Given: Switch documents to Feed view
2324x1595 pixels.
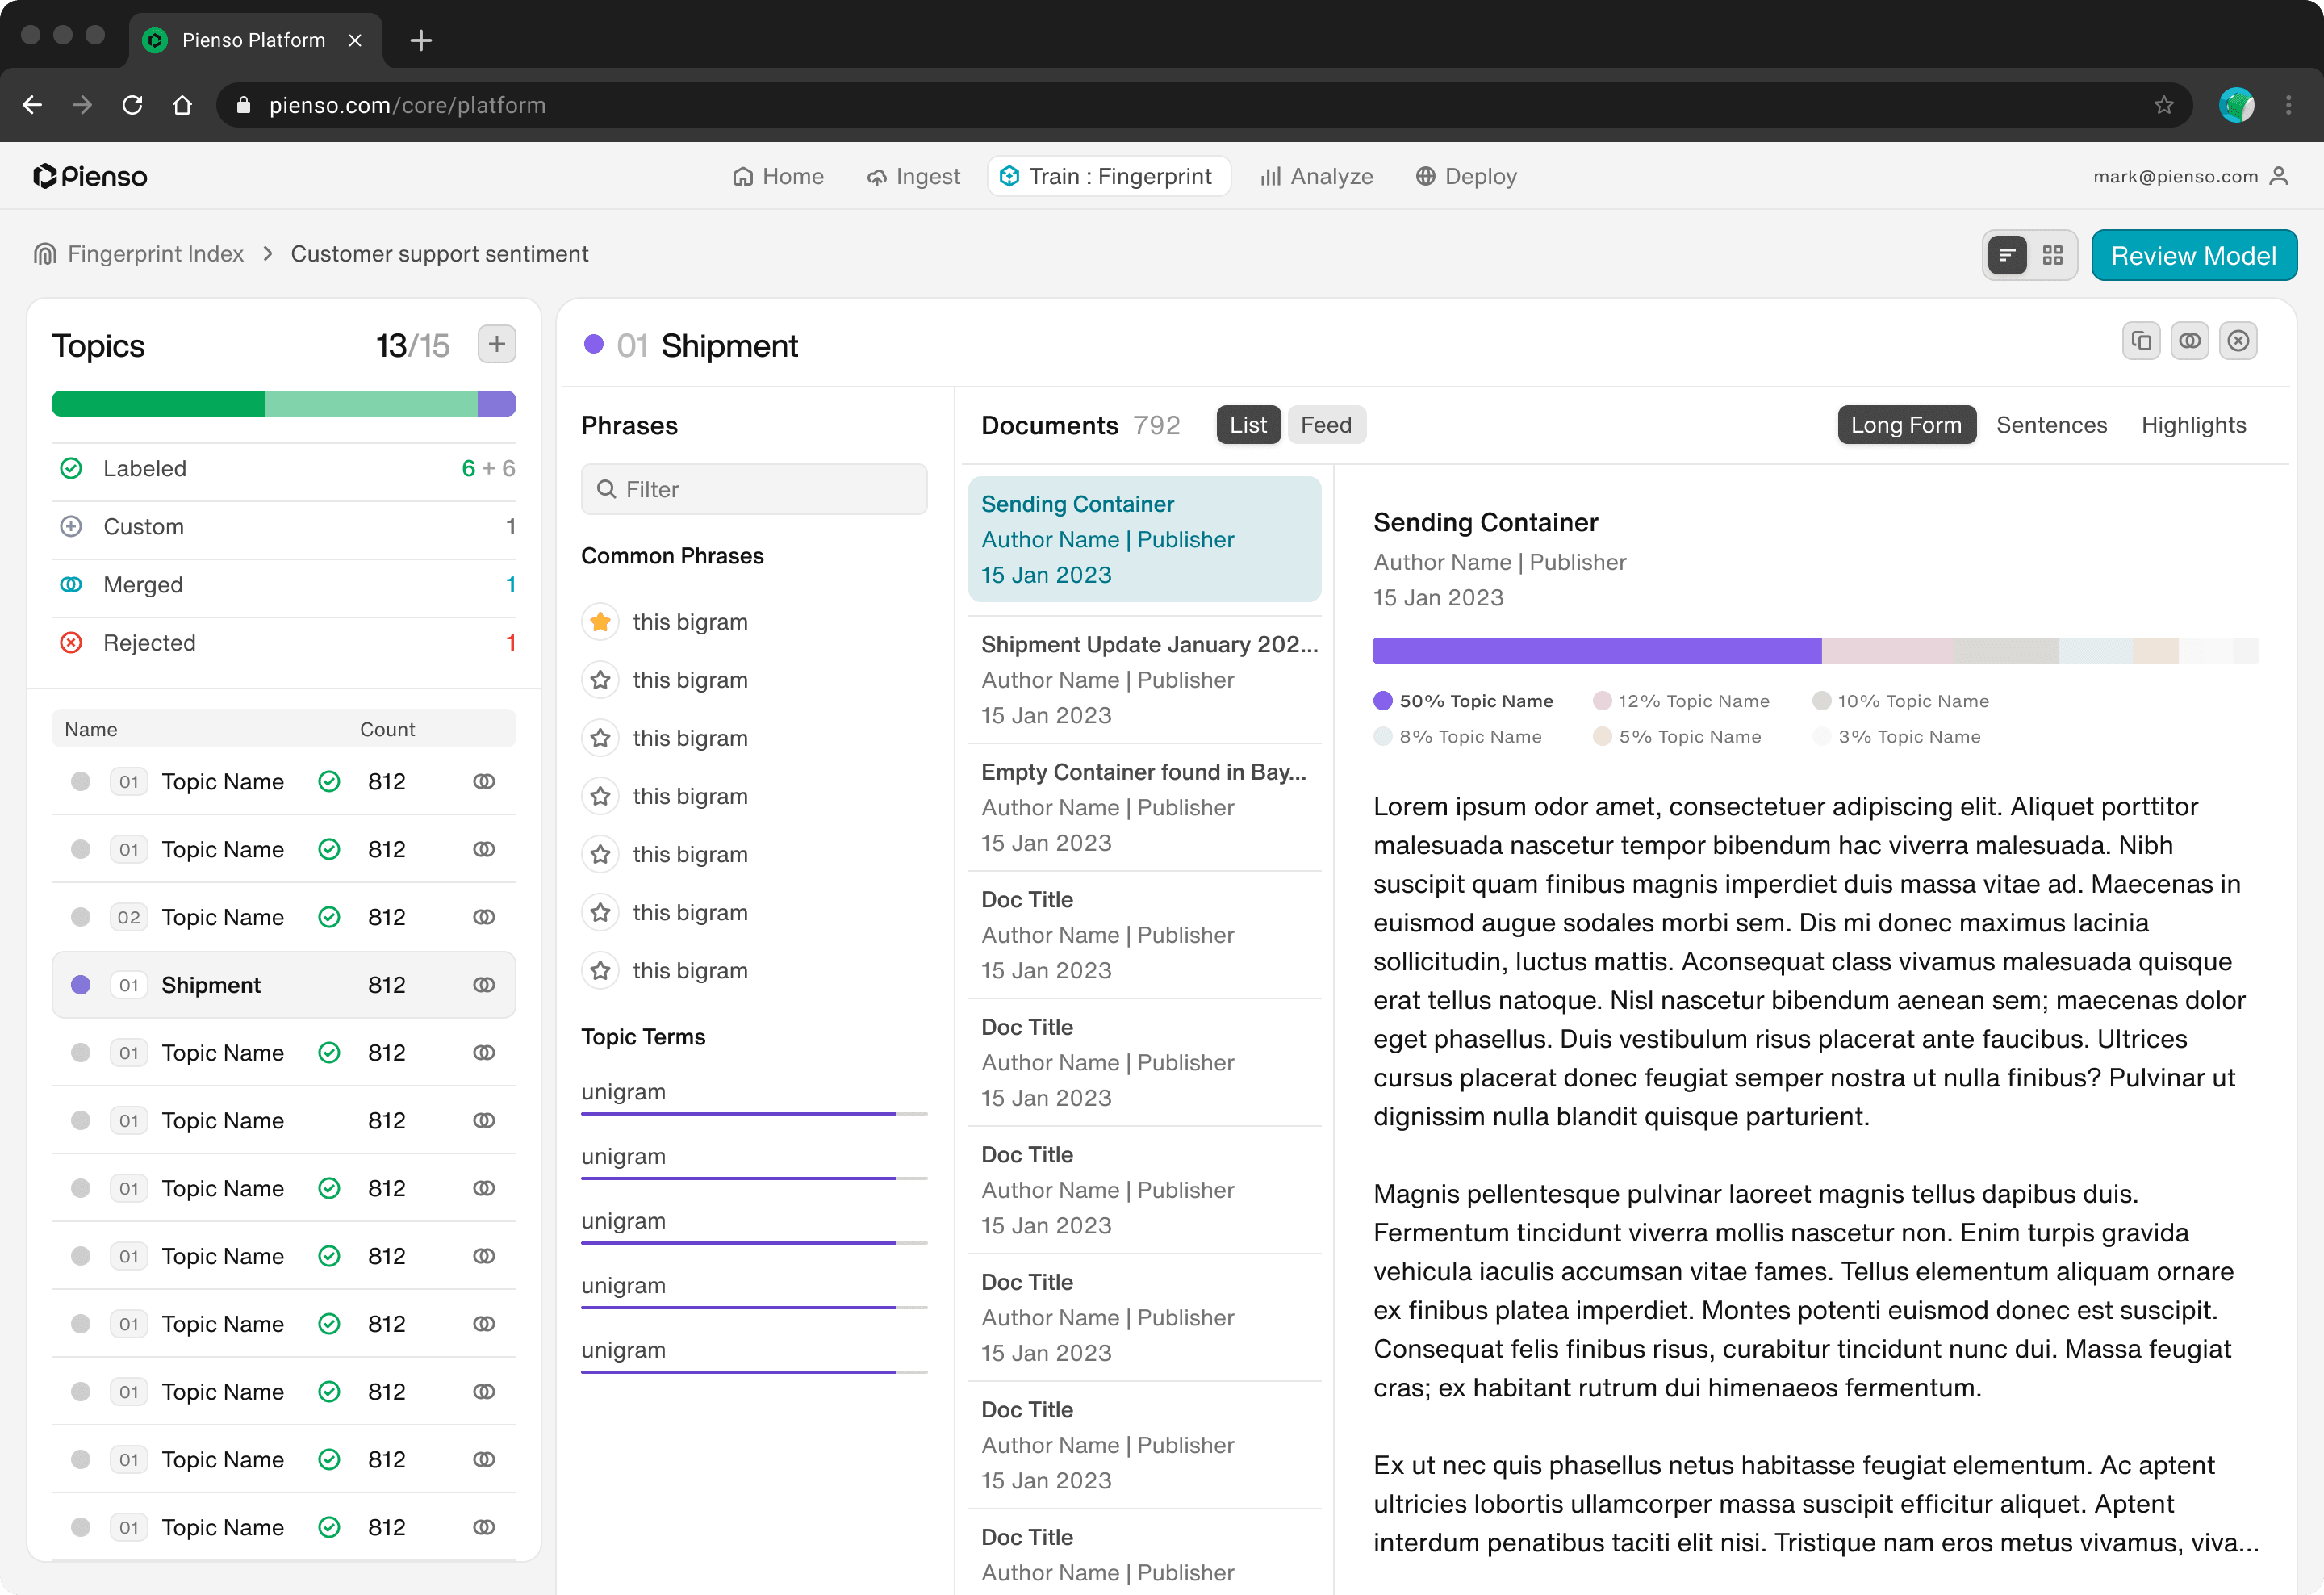Looking at the screenshot, I should pyautogui.click(x=1325, y=425).
